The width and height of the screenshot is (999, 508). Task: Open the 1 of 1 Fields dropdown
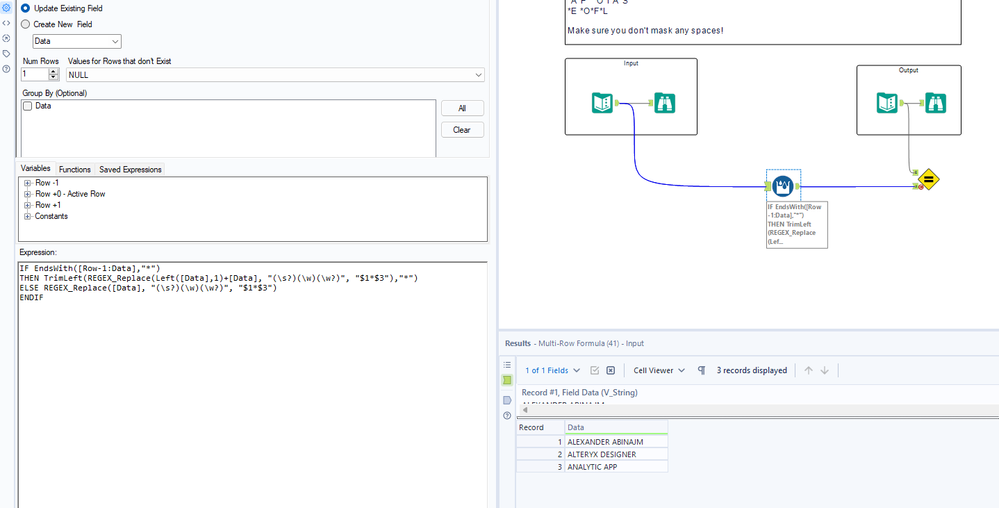(x=552, y=370)
